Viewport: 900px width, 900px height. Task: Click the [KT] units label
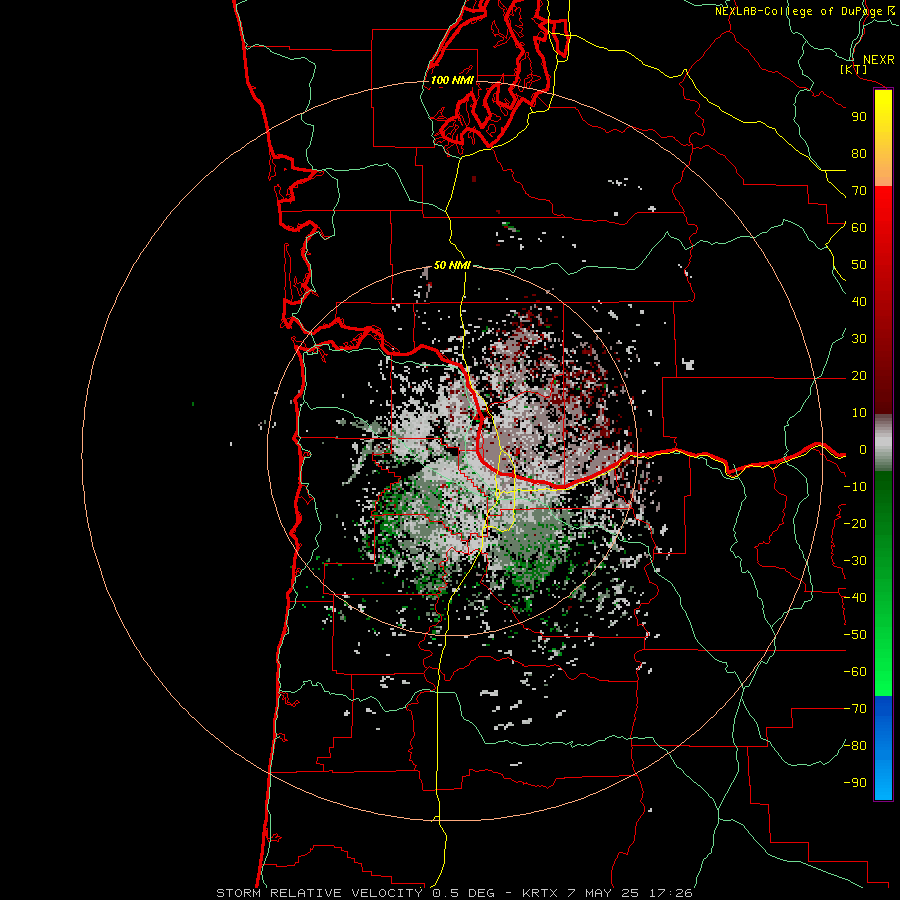[854, 69]
